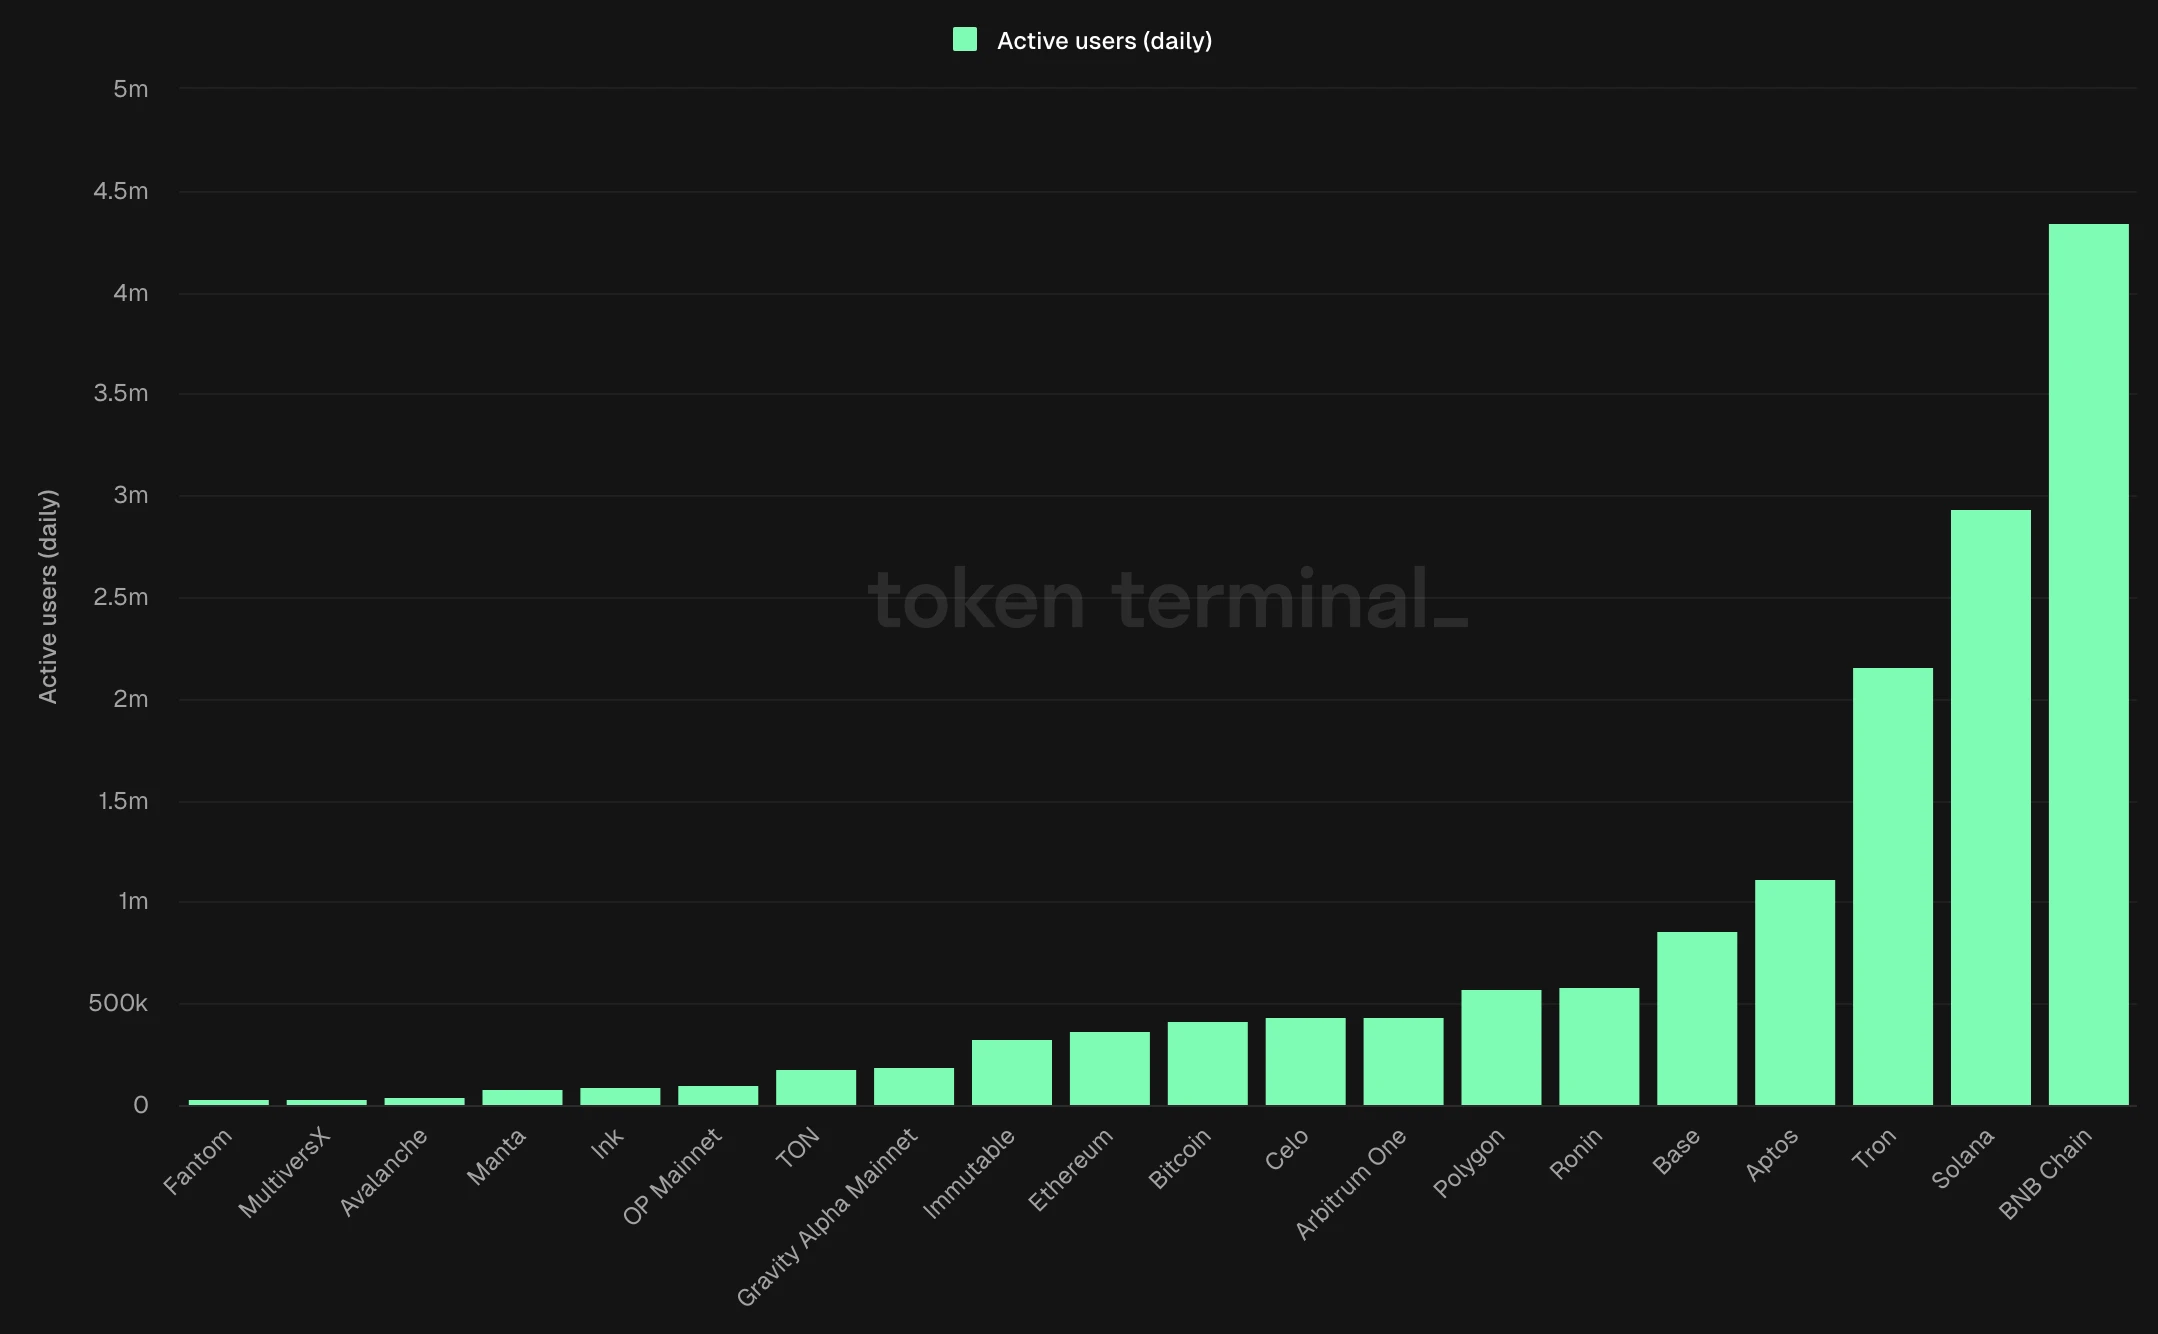The image size is (2158, 1334).
Task: Click the Aptos bar
Action: [x=1794, y=992]
